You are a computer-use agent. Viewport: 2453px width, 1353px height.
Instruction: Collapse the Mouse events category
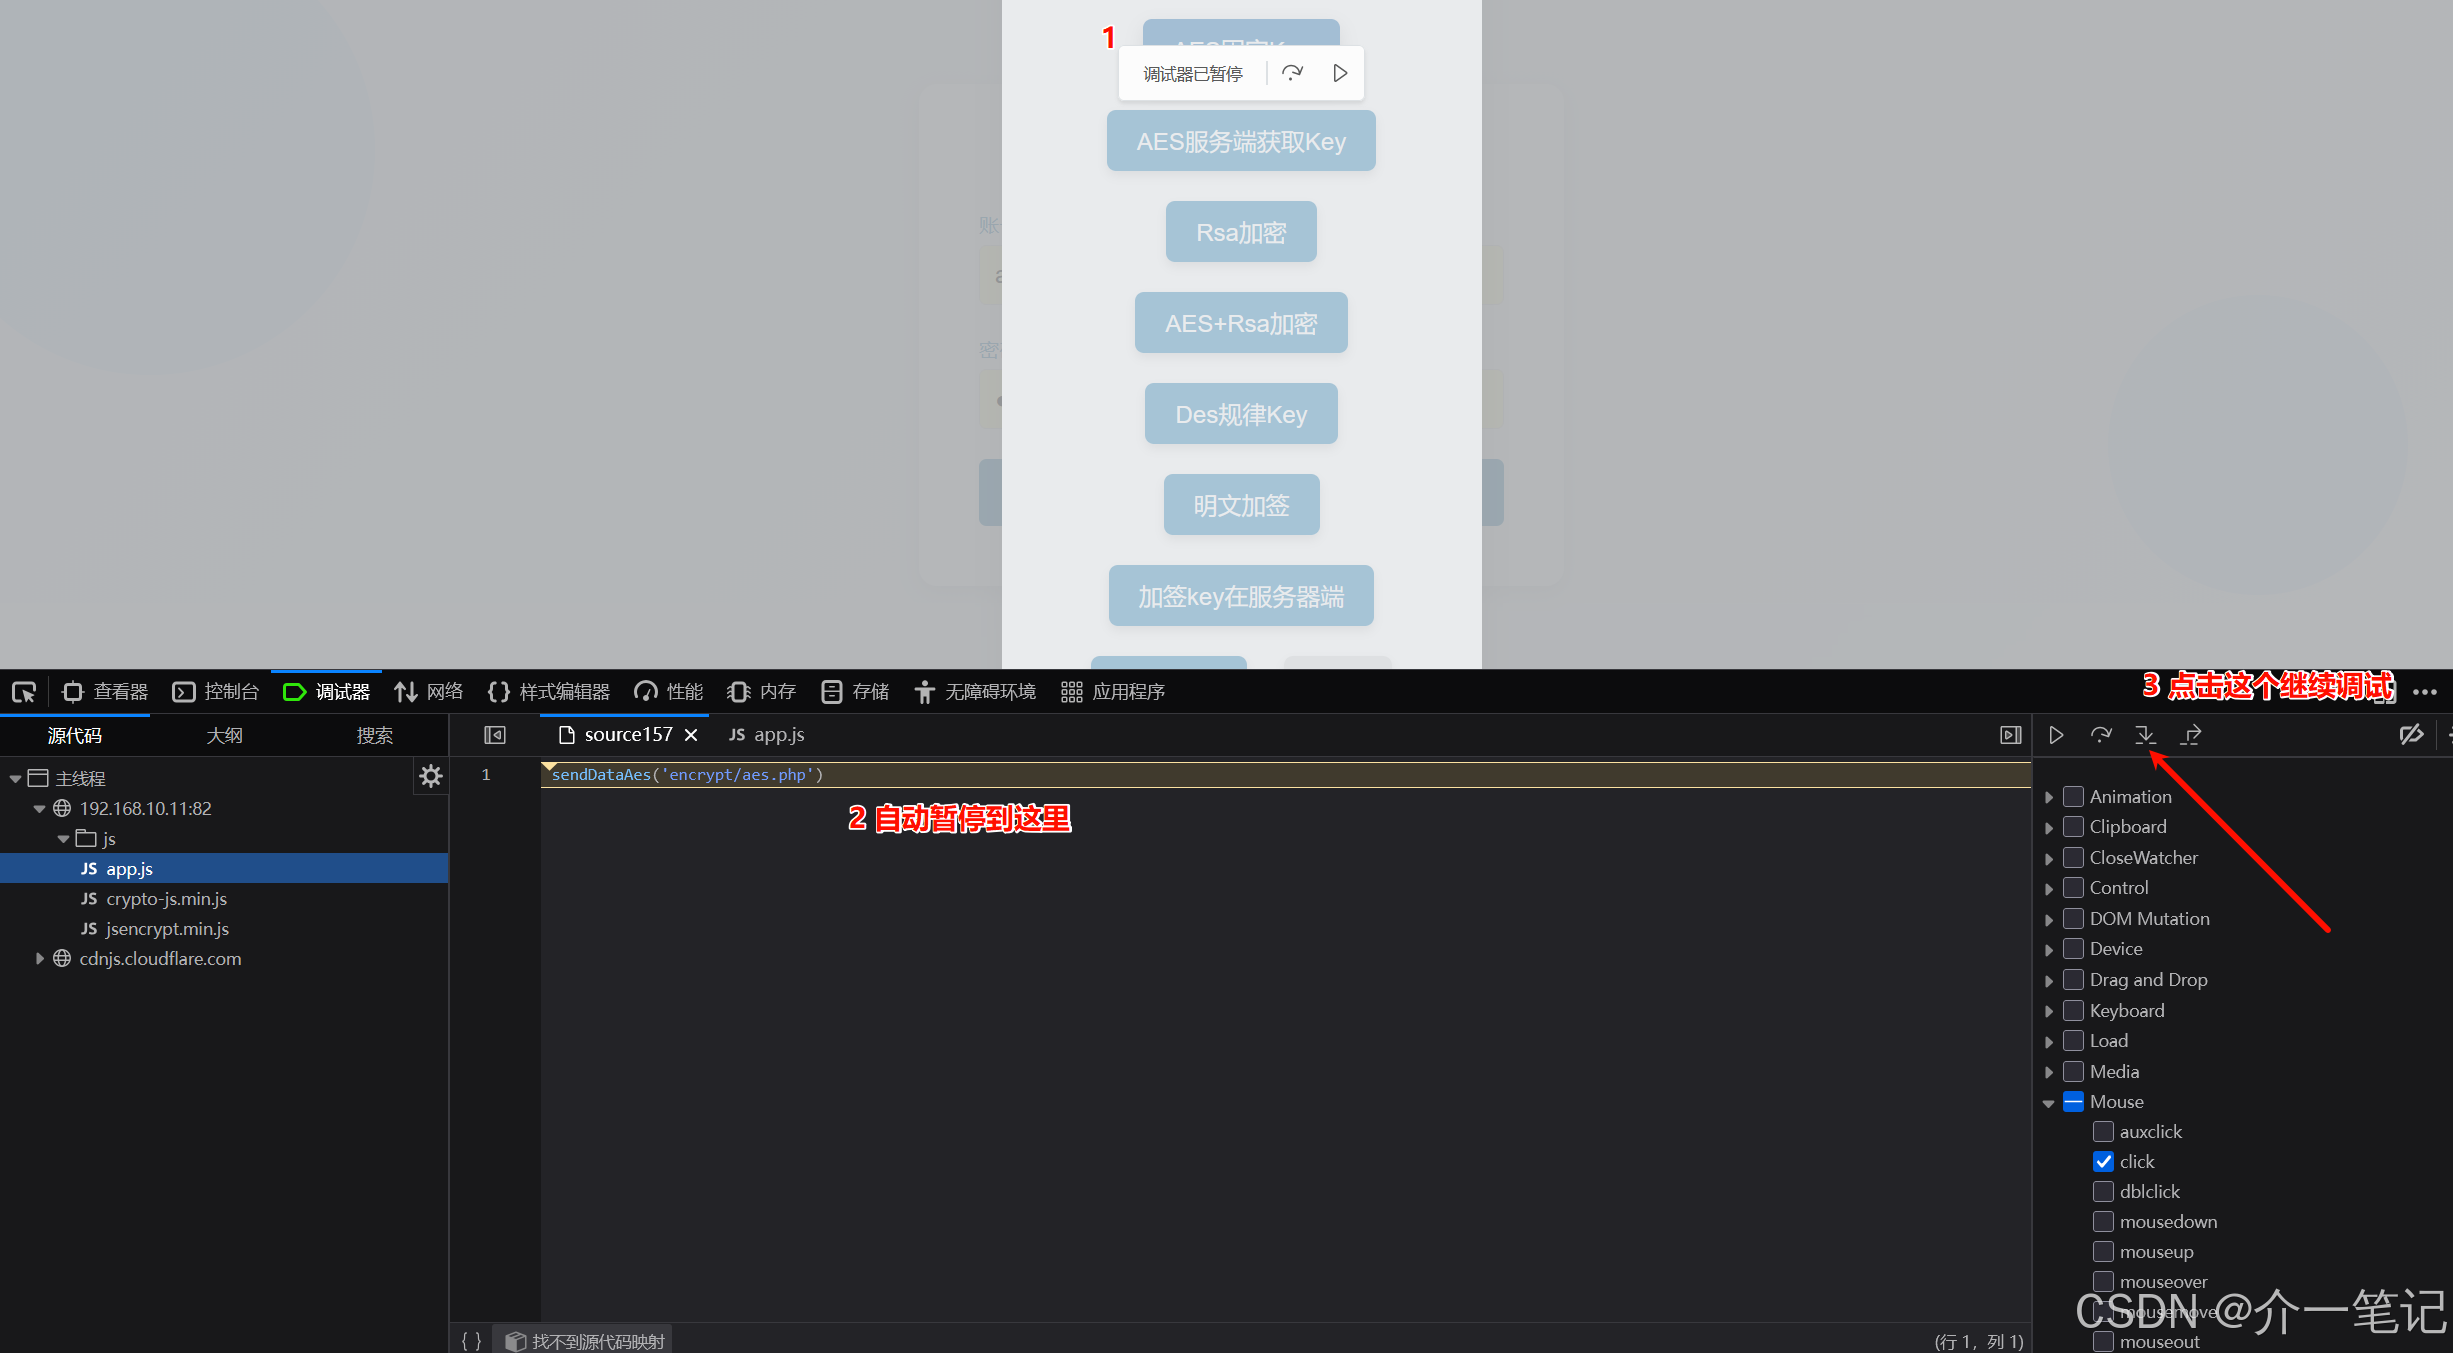[2048, 1103]
